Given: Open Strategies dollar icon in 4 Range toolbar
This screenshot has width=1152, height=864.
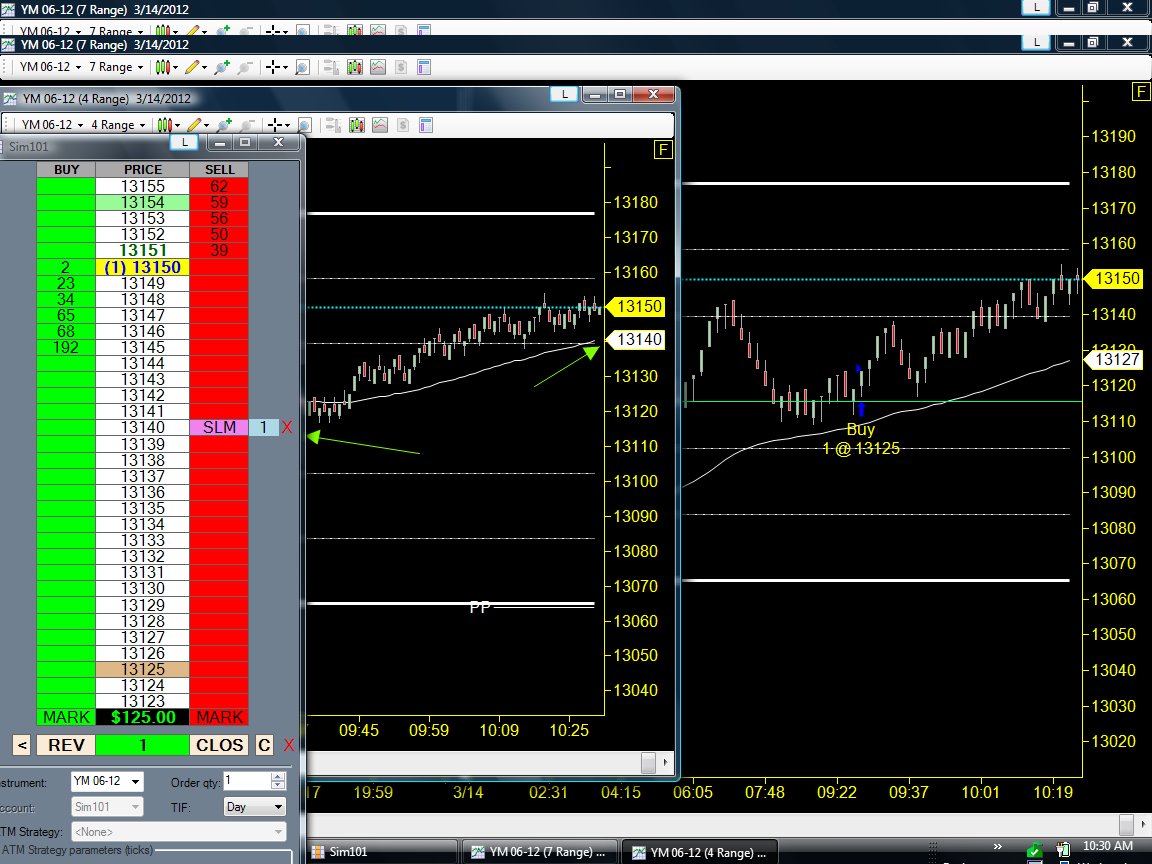Looking at the screenshot, I should (x=403, y=125).
